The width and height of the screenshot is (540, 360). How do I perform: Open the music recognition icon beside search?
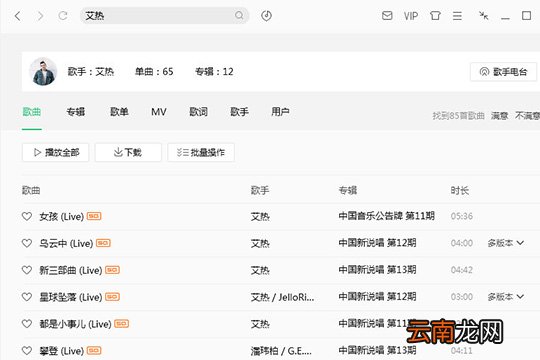point(266,16)
